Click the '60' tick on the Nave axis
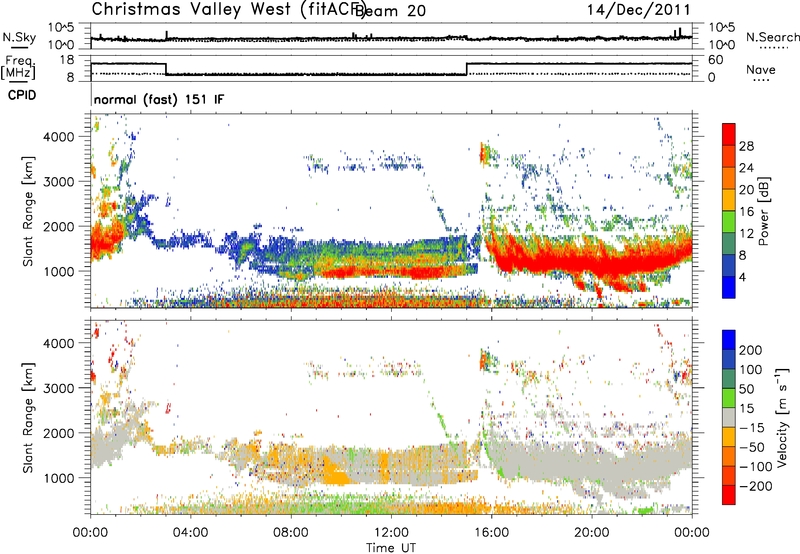The image size is (800, 554). tap(716, 60)
